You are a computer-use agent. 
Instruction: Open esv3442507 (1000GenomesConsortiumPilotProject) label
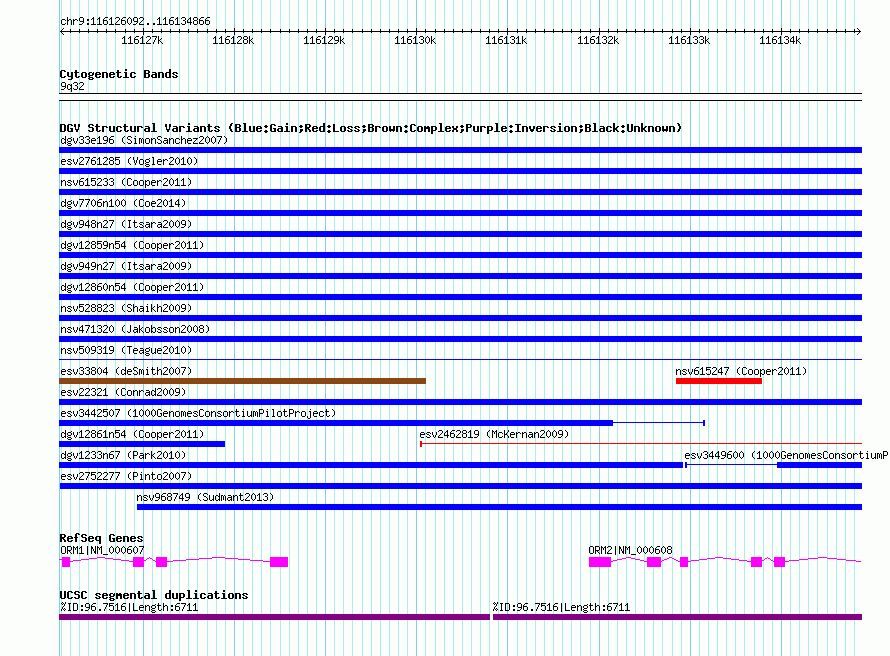coord(198,413)
